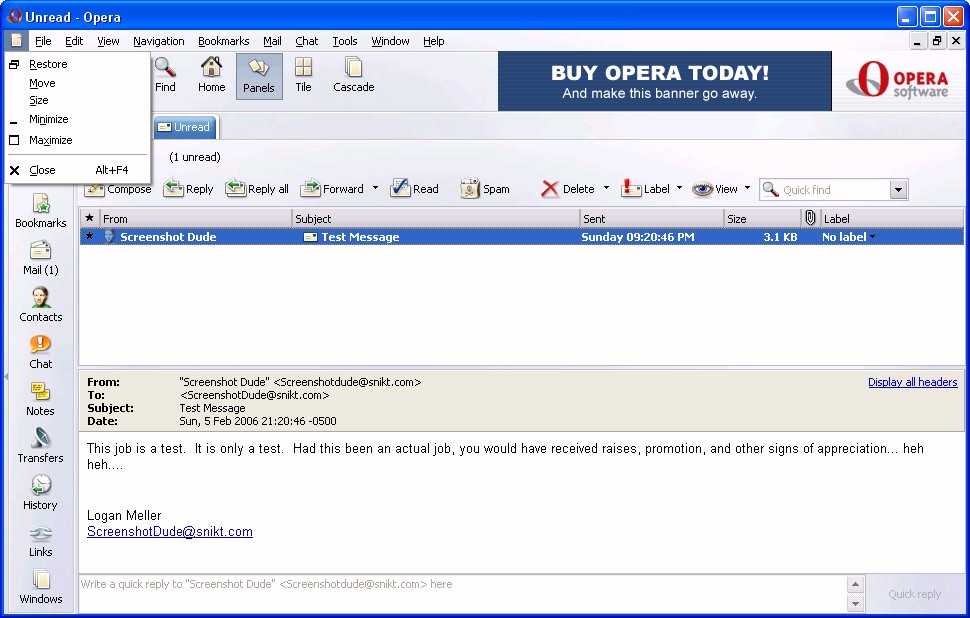The height and width of the screenshot is (618, 970).
Task: Open the Quick find dropdown arrow
Action: point(898,190)
